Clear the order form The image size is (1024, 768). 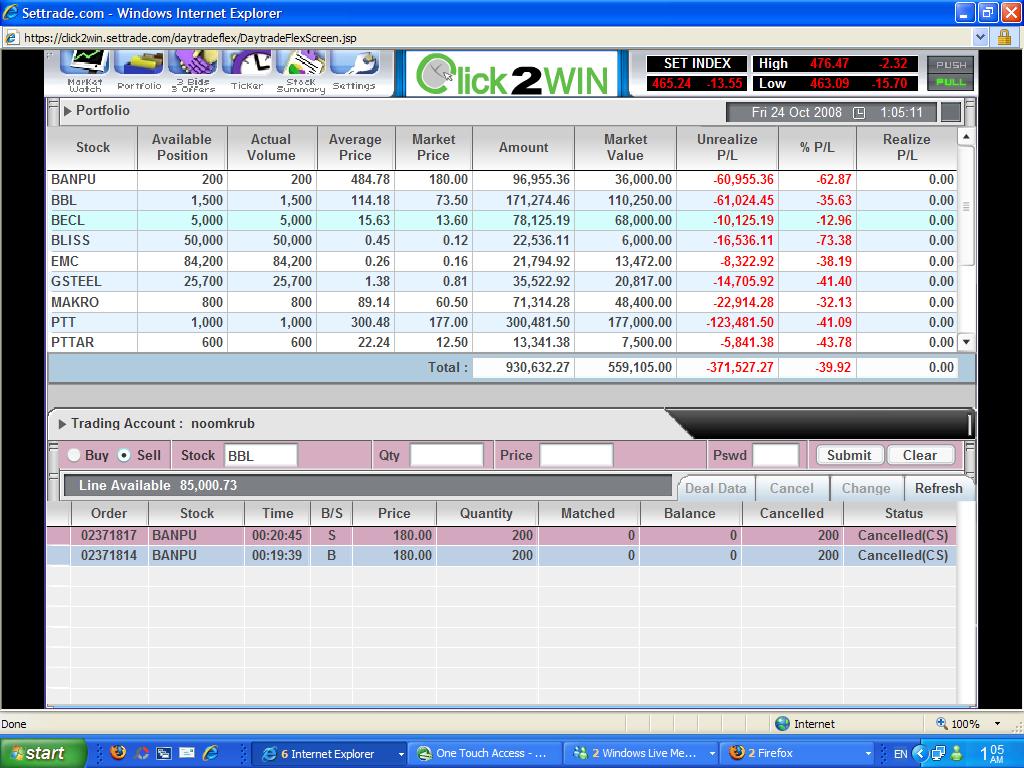[920, 455]
